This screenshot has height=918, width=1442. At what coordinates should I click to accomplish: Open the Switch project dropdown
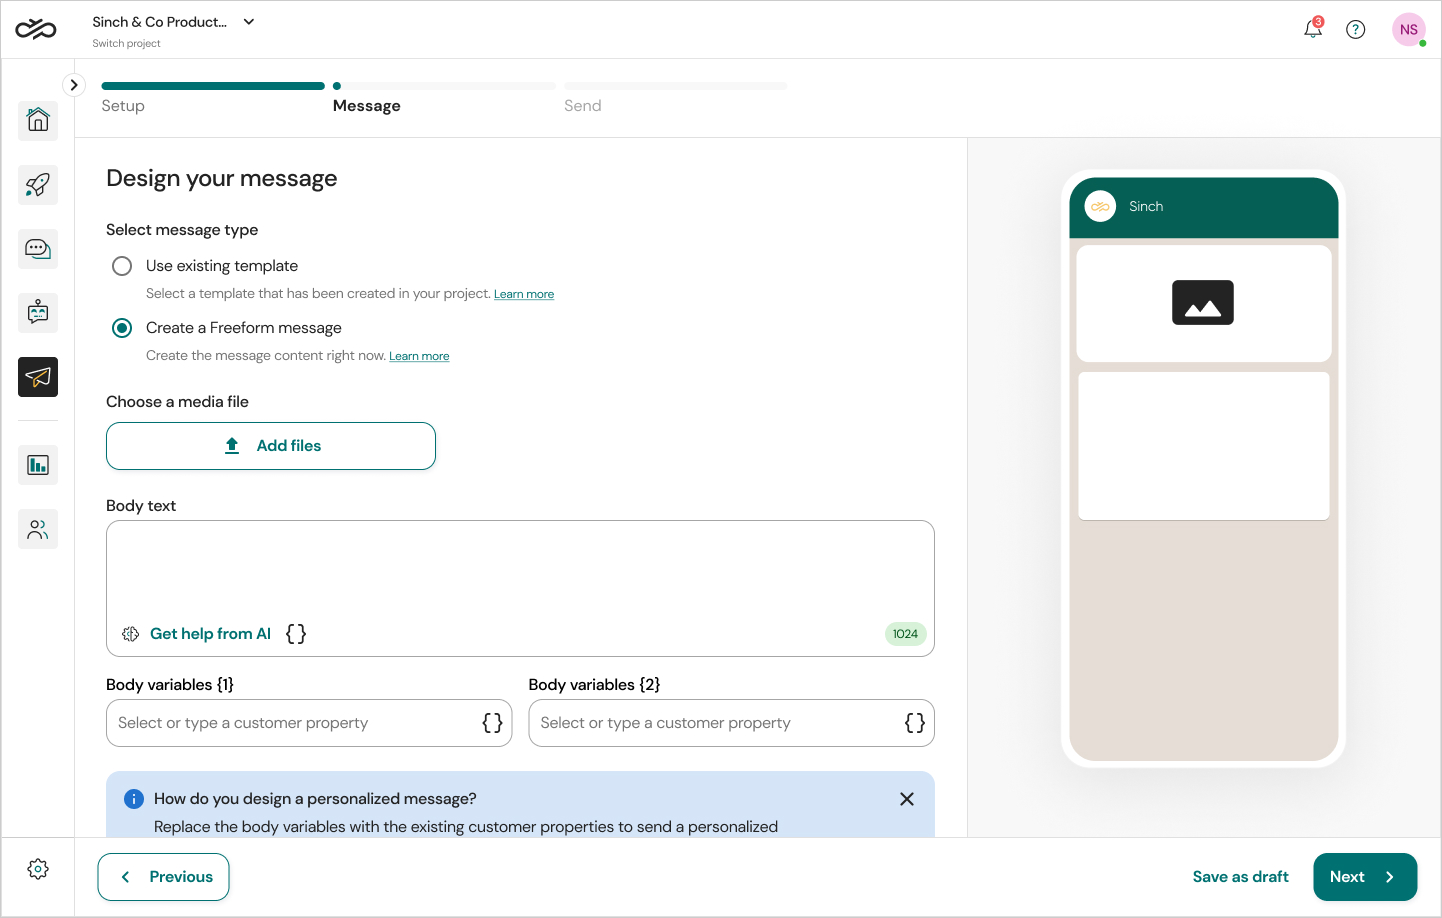pos(248,20)
